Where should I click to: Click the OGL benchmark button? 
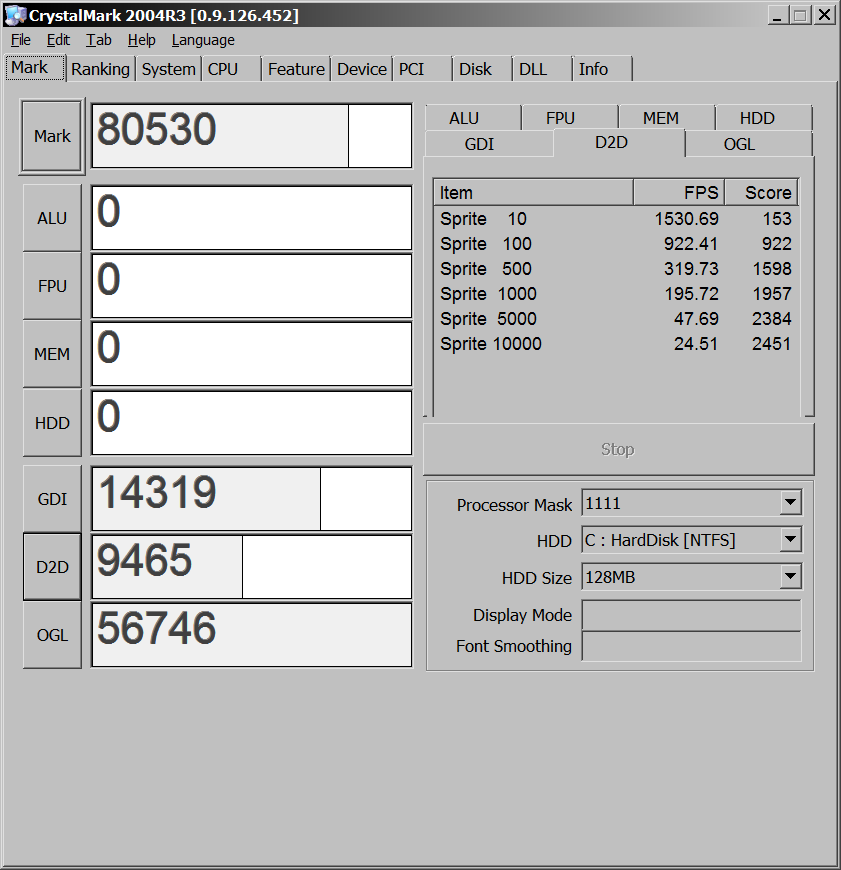tap(52, 635)
